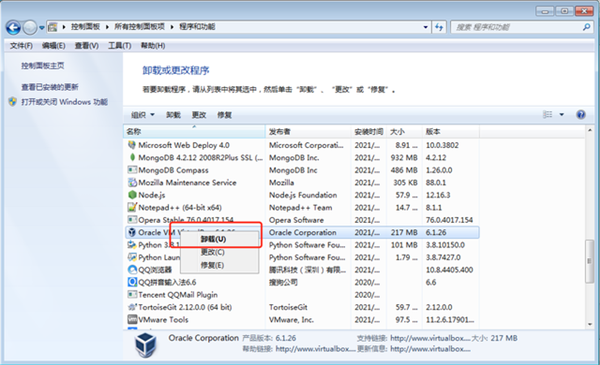
Task: Click the Python Launcher program icon
Action: pos(132,257)
